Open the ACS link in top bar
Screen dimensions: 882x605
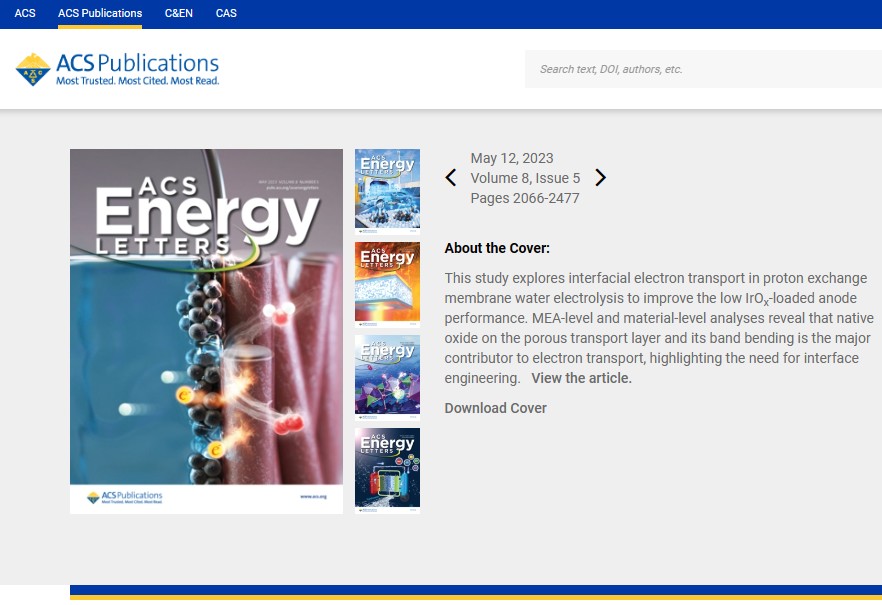click(x=25, y=13)
